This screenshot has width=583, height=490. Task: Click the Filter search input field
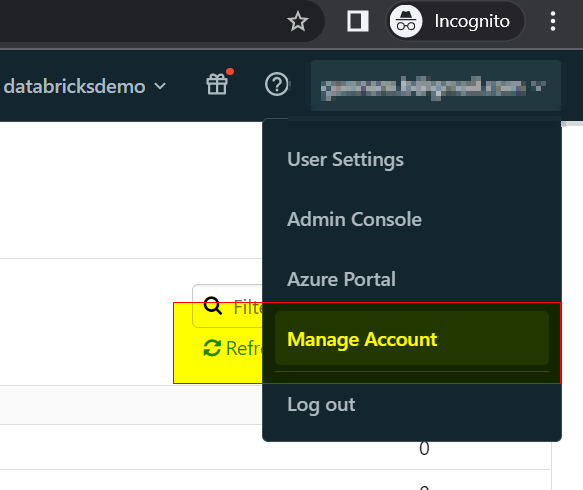coord(228,306)
